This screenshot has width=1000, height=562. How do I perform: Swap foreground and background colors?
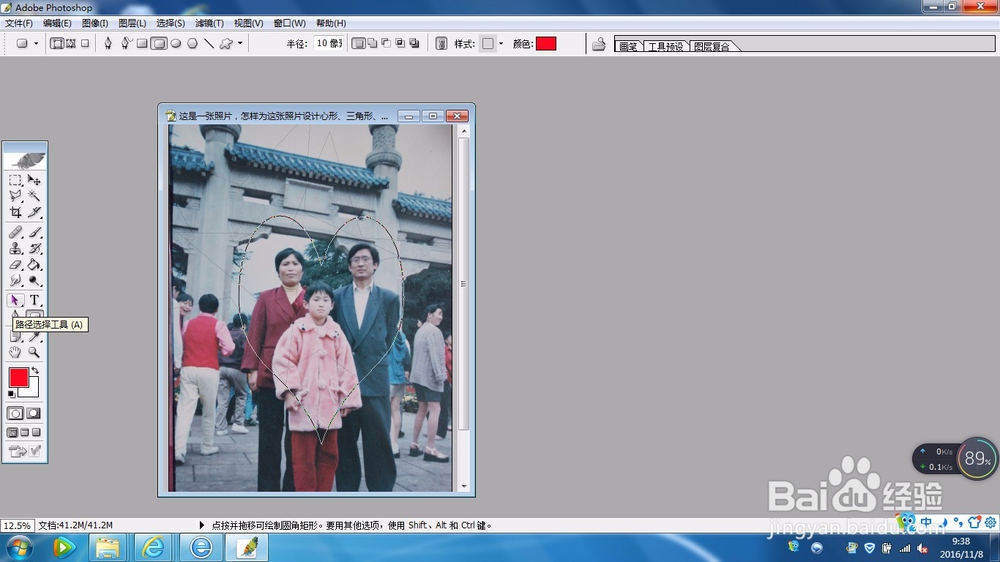35,371
